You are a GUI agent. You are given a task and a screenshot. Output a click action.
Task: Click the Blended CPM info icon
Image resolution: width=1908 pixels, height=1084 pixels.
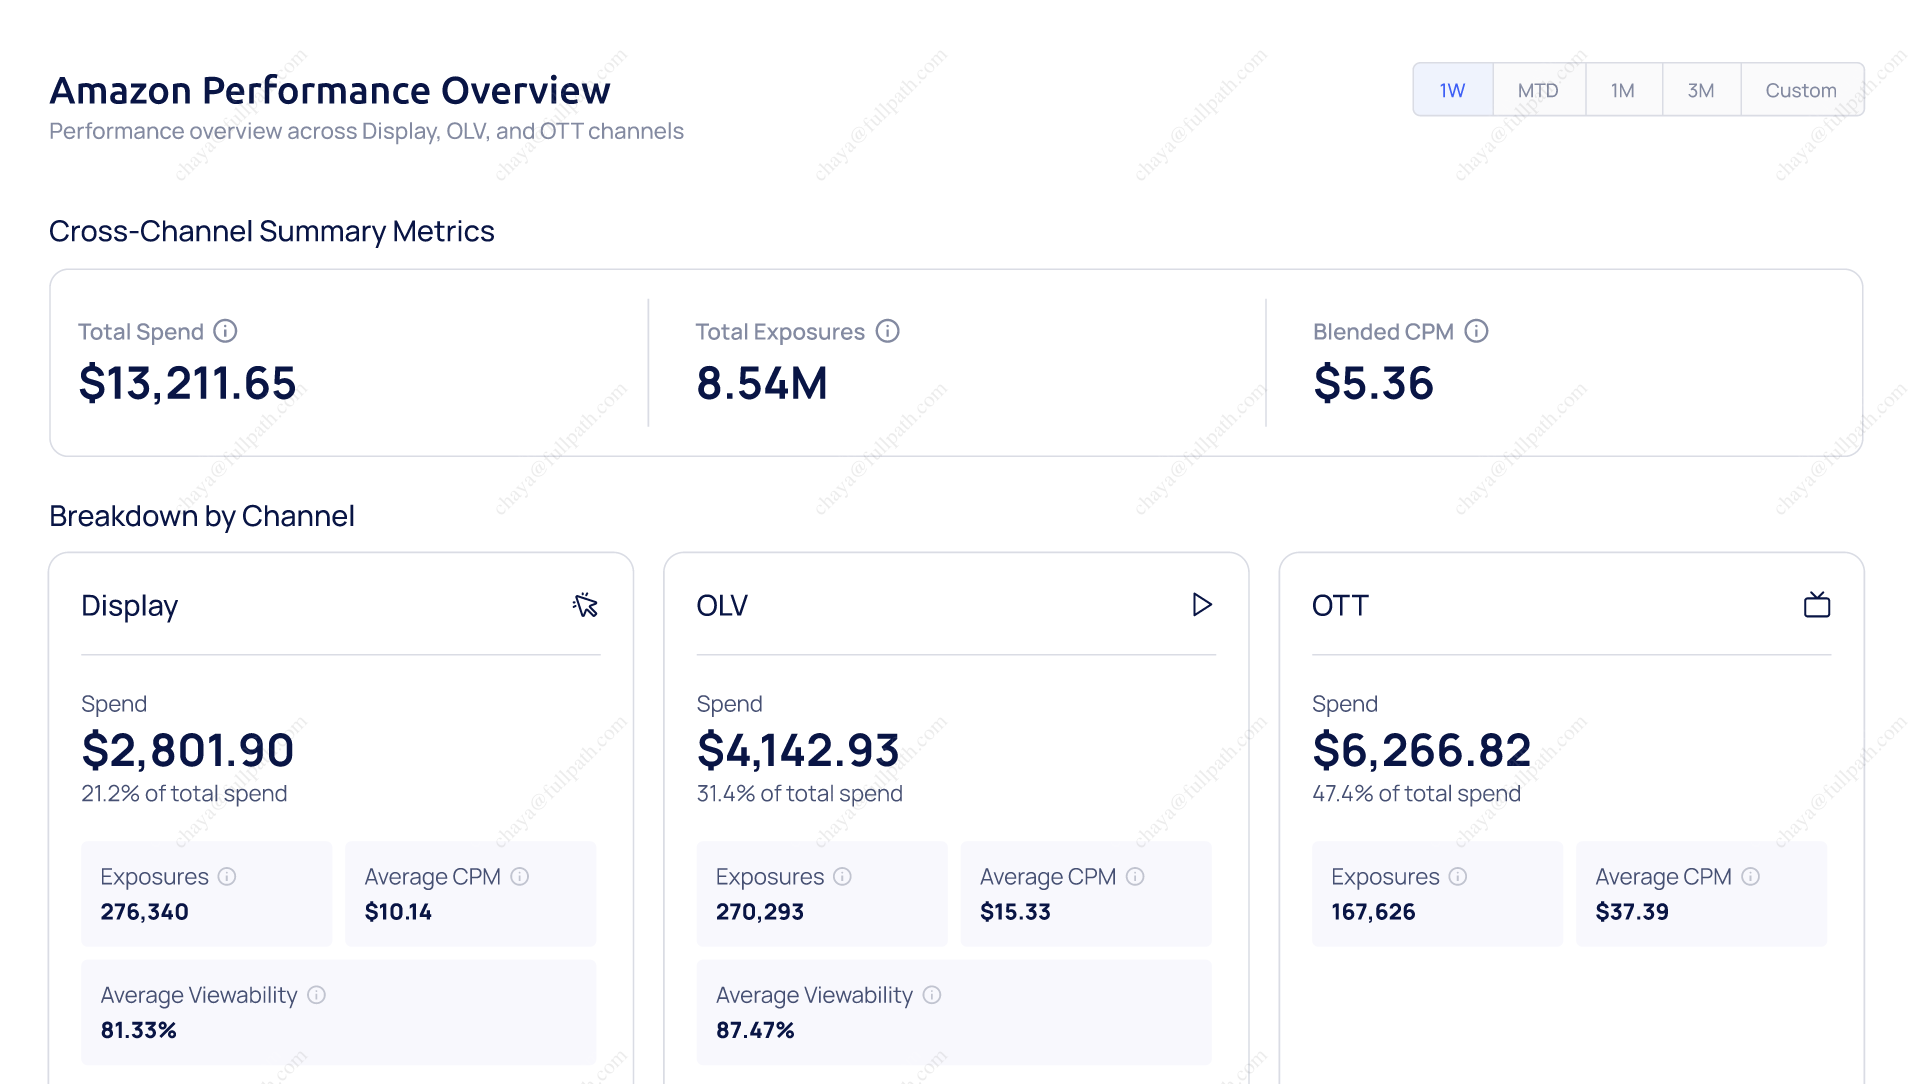point(1476,331)
